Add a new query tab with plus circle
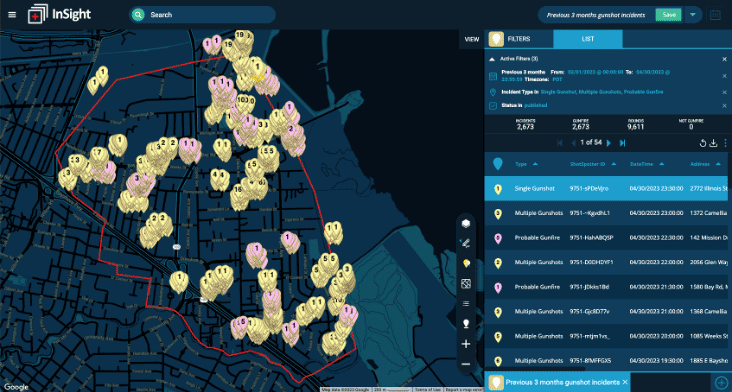The width and height of the screenshot is (732, 392). coord(720,382)
